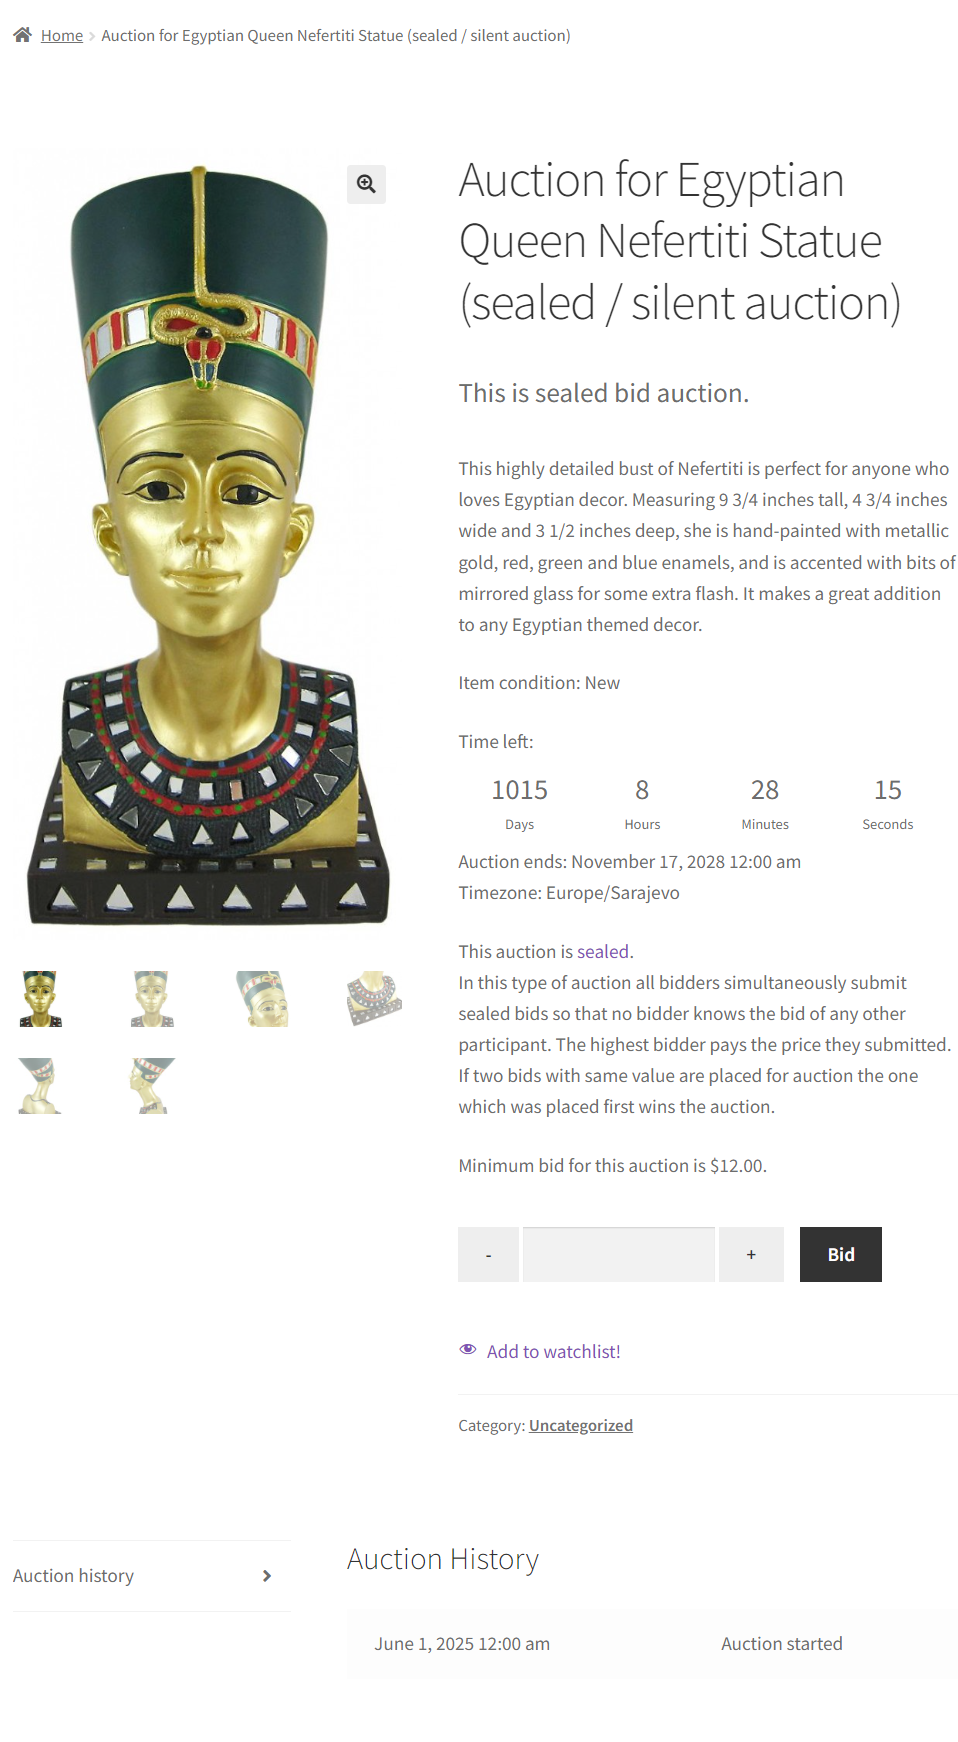Select the third headdress close-up thumbnail

(262, 999)
